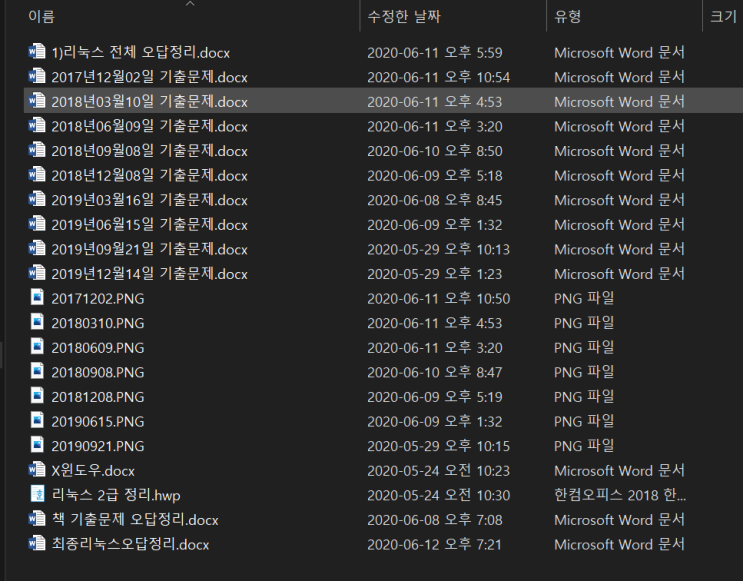Select file name 최종리눅스오답정리.docx
Viewport: 743px width, 581px height.
[130, 545]
